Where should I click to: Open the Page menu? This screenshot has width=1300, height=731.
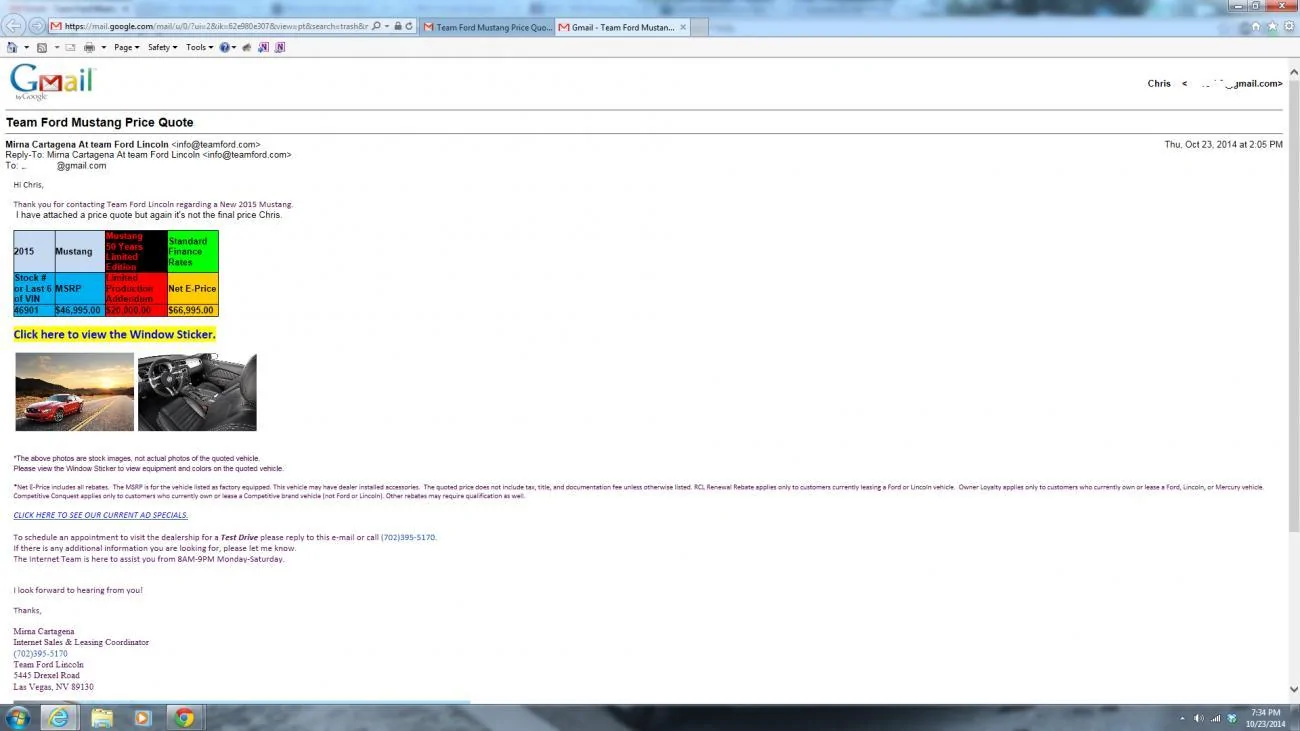pyautogui.click(x=126, y=47)
